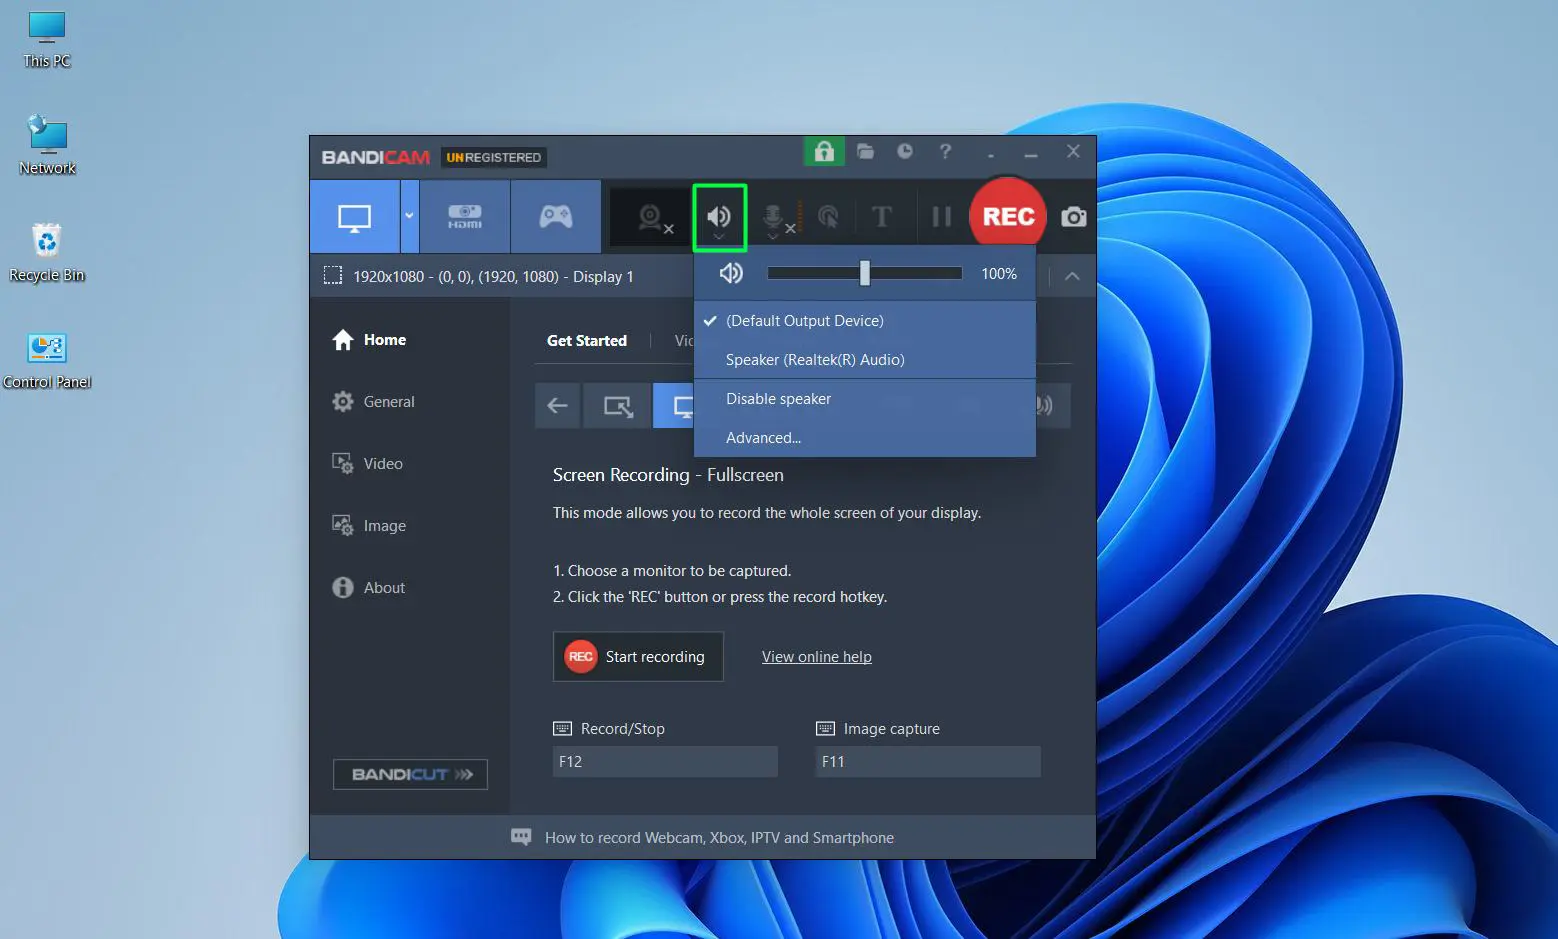Click the green padlock icon in titlebar
The height and width of the screenshot is (939, 1558).
823,151
